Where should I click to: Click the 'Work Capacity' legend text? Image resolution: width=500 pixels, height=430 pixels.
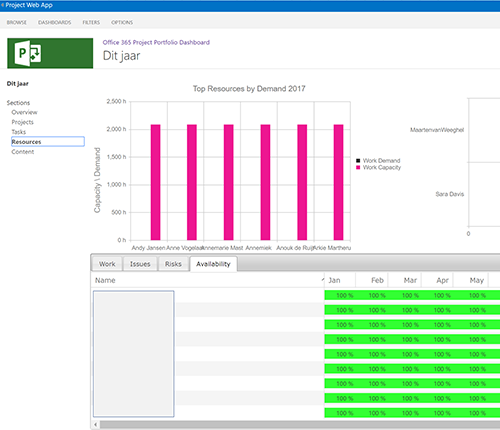pos(382,167)
